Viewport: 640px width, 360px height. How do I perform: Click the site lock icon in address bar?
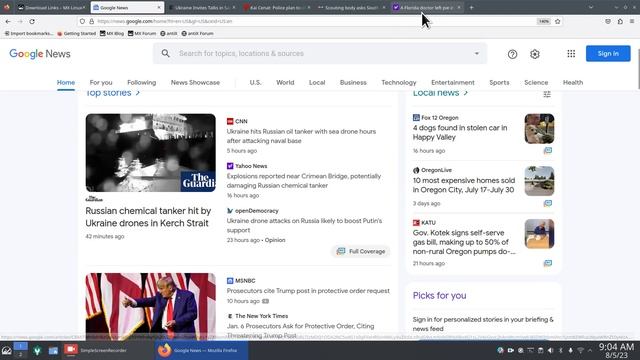[x=91, y=21]
